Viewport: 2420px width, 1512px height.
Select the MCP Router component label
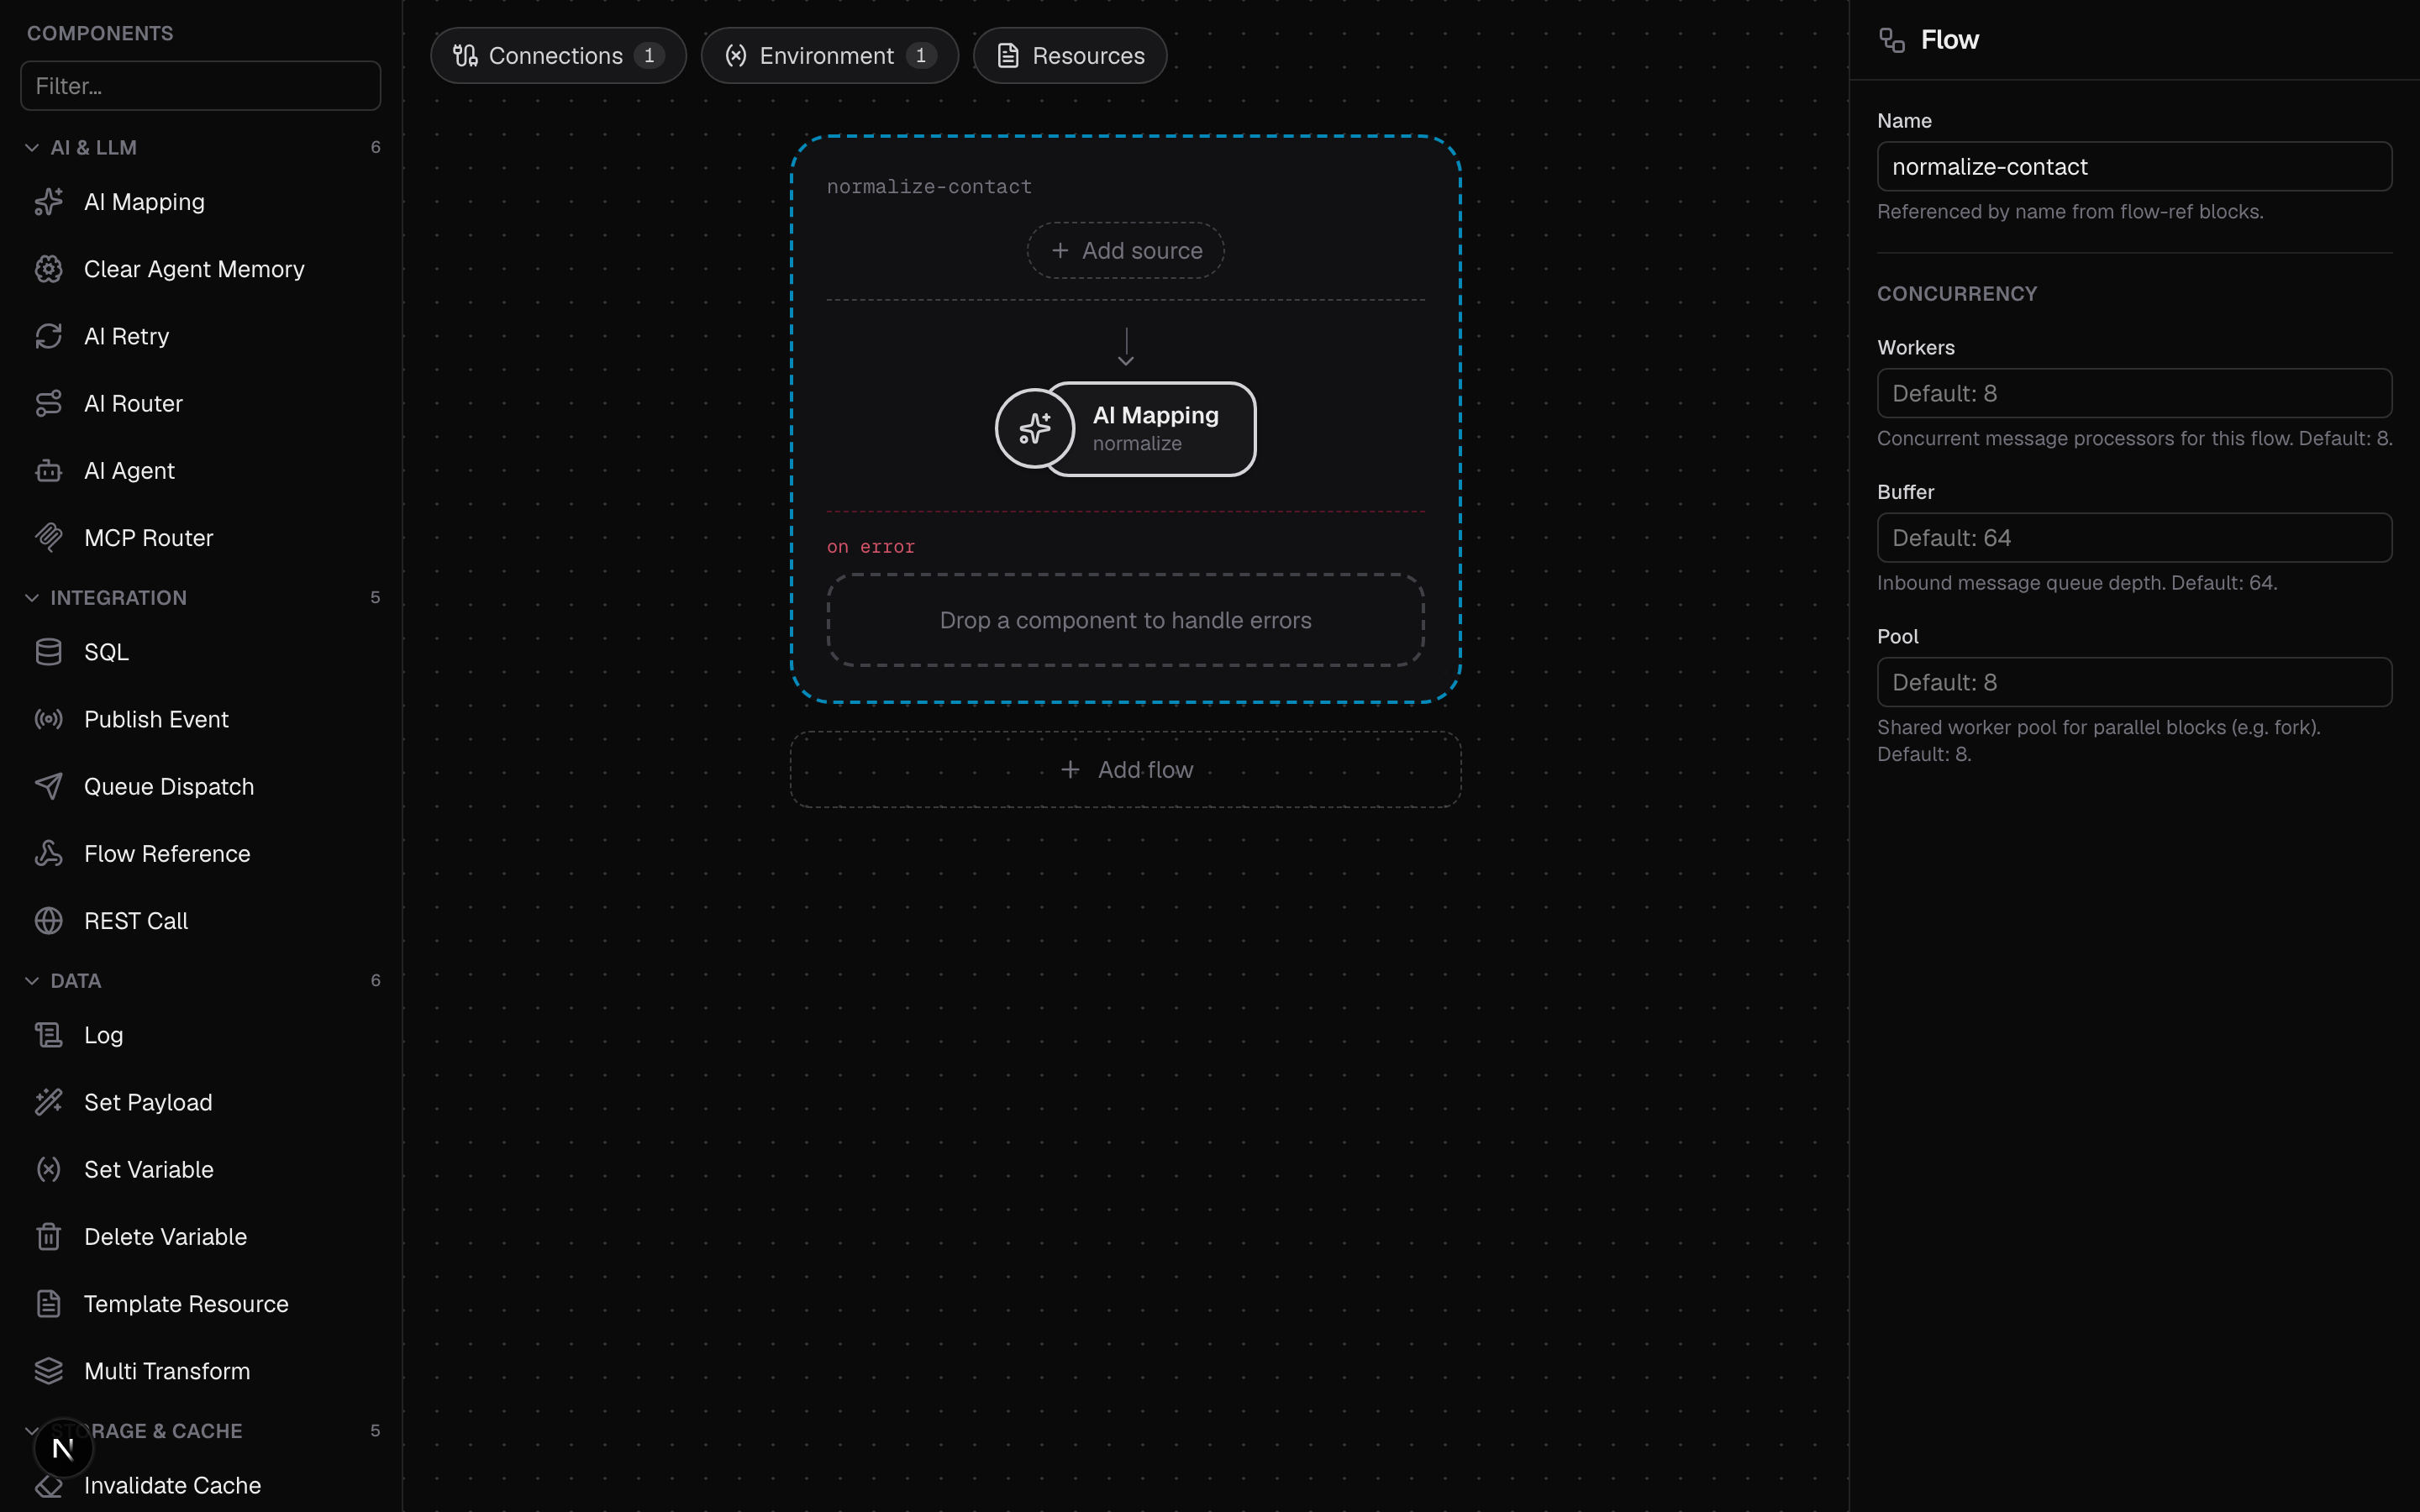pyautogui.click(x=148, y=538)
